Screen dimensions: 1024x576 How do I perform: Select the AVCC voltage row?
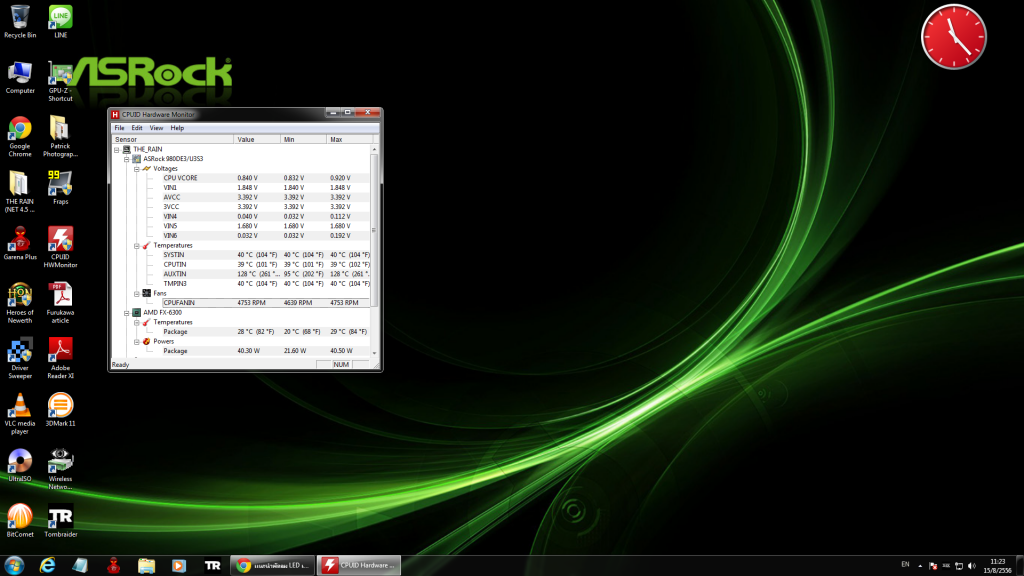click(x=264, y=197)
